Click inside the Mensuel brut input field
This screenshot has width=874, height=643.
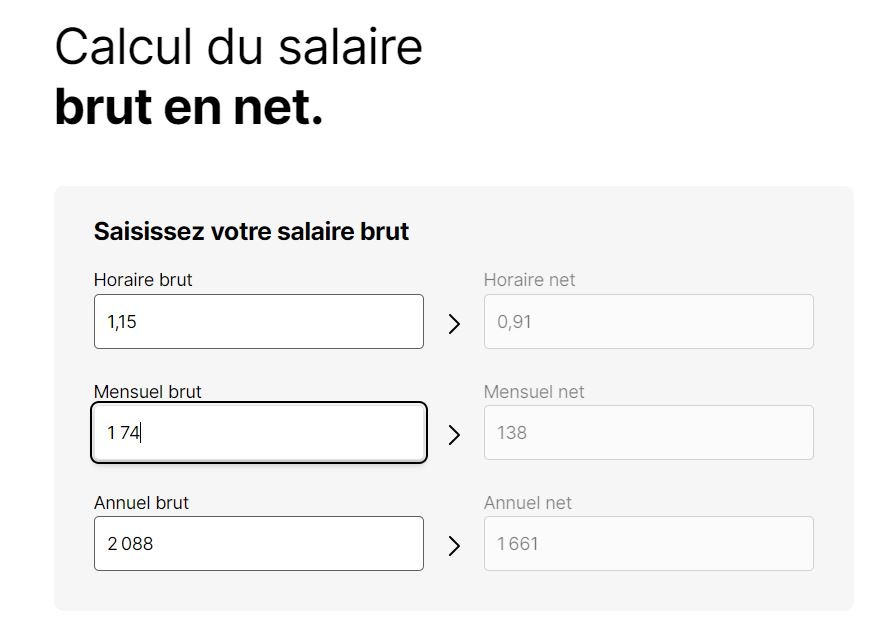[259, 432]
